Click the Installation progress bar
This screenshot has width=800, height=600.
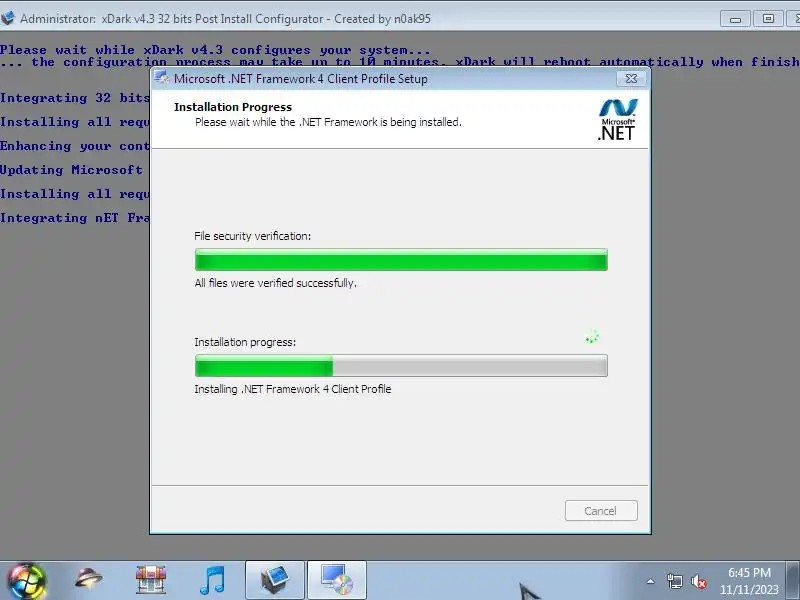click(x=401, y=366)
